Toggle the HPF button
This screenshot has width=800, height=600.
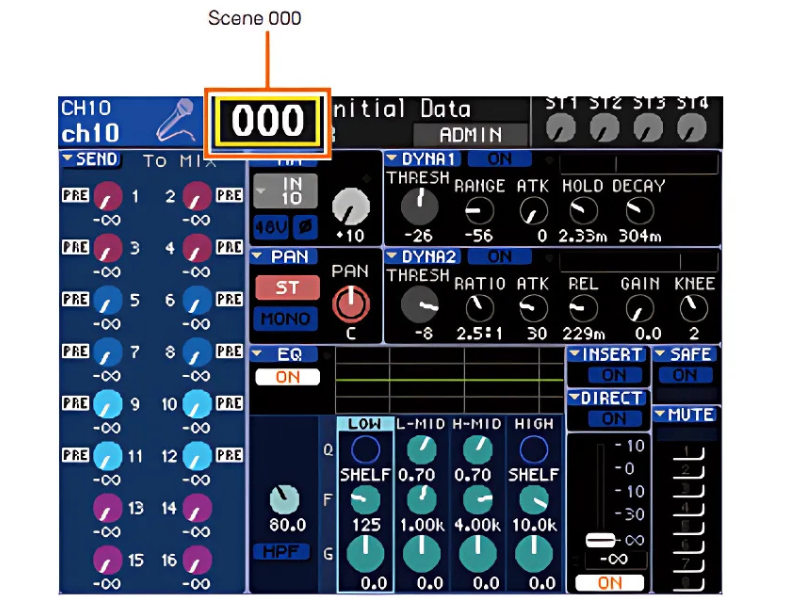[282, 552]
